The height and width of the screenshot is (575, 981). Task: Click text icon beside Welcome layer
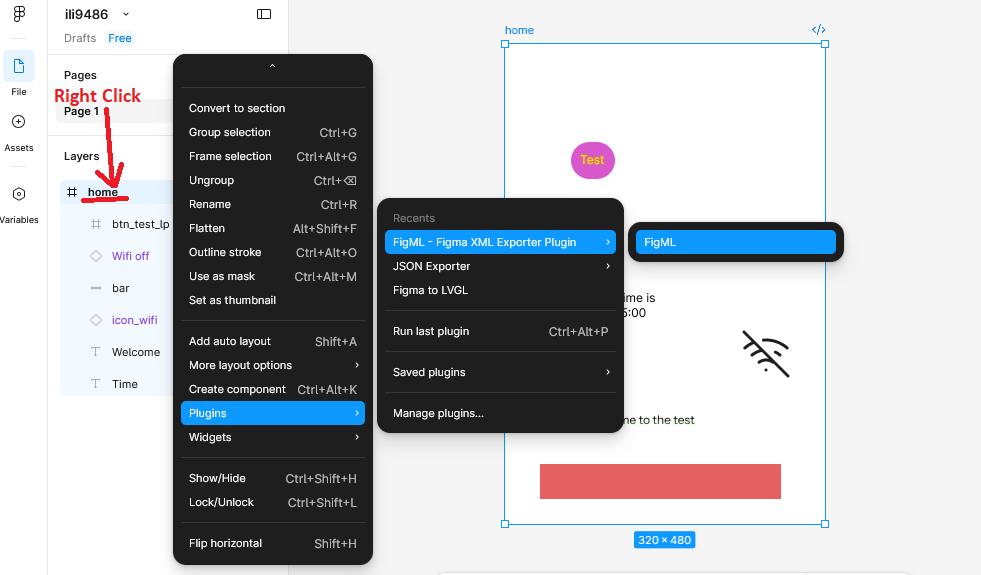[96, 352]
